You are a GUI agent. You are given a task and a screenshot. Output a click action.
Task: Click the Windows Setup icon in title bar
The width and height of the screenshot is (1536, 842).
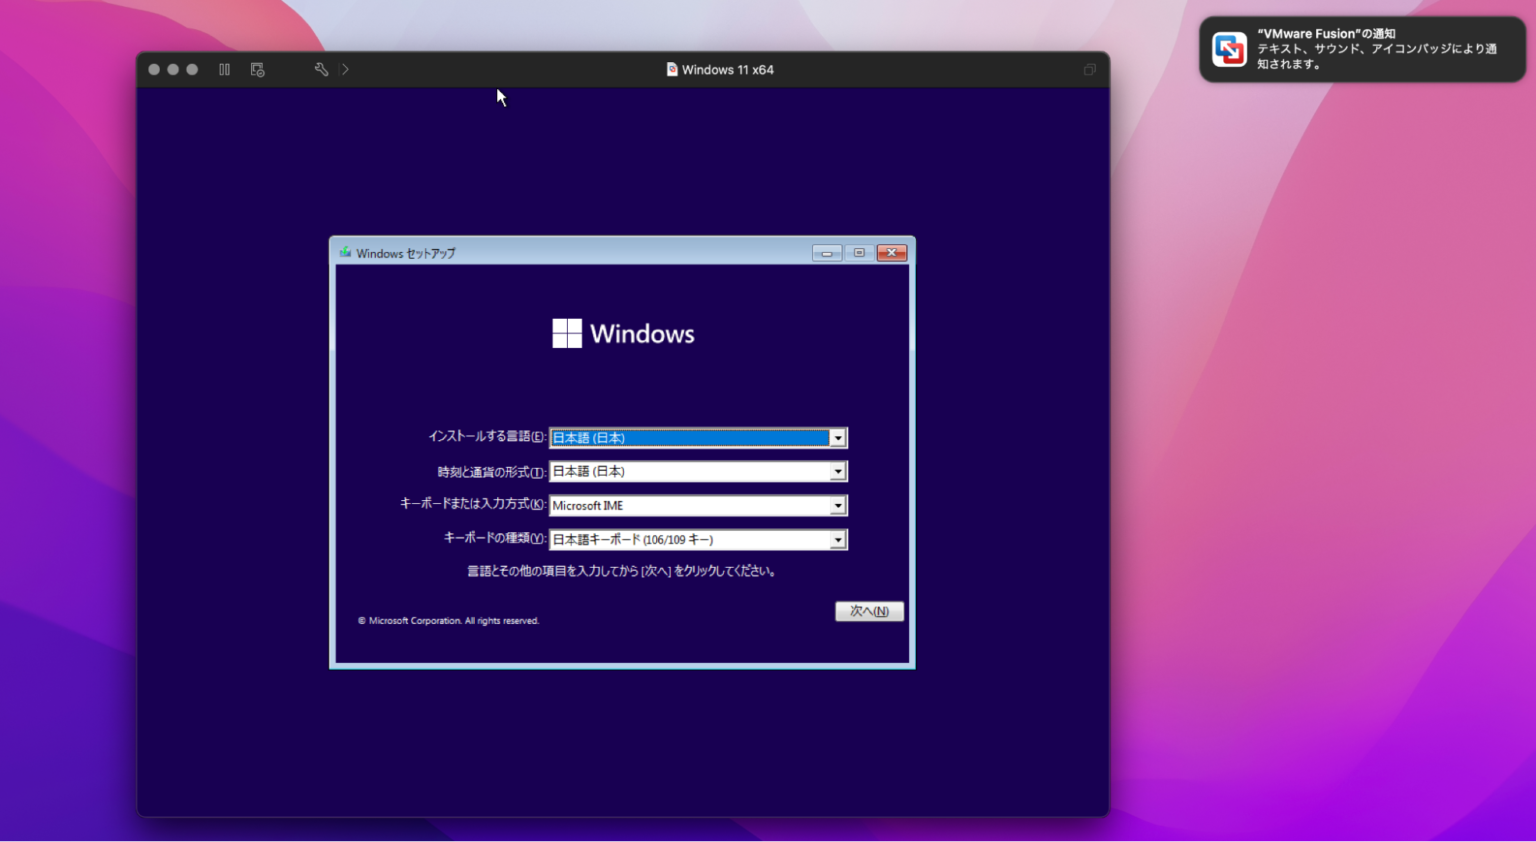point(344,252)
